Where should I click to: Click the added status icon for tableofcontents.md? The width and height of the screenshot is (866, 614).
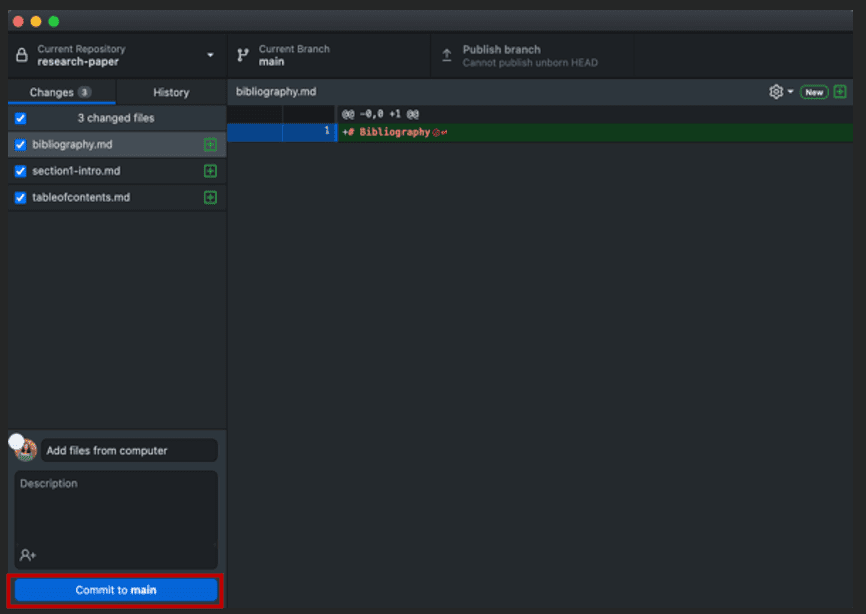(210, 198)
